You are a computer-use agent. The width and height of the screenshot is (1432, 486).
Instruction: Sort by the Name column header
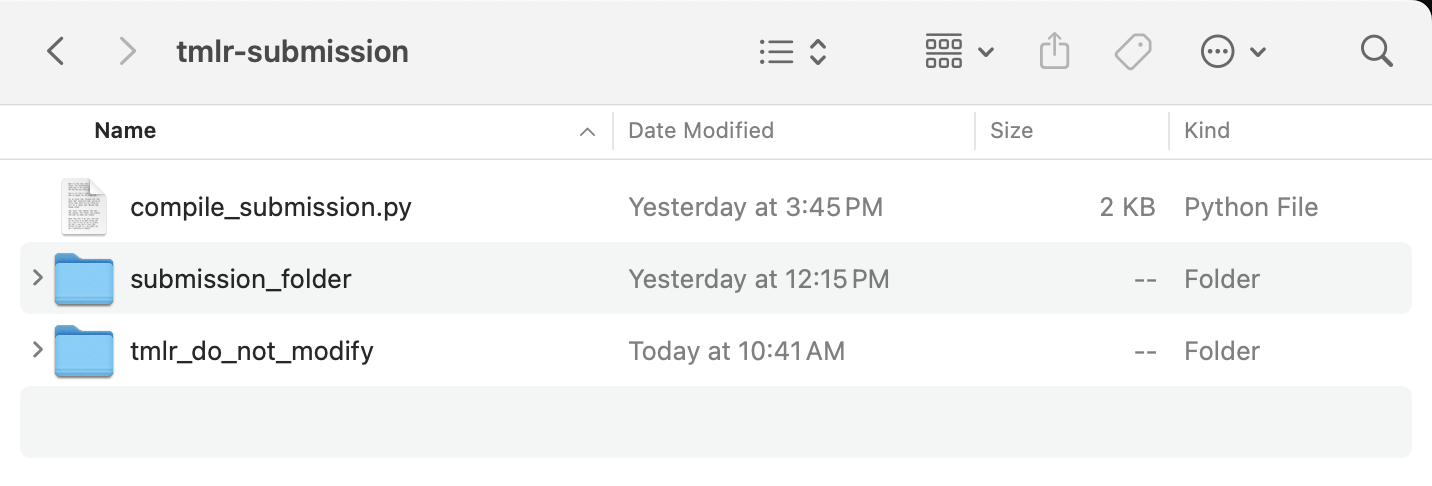click(x=125, y=131)
